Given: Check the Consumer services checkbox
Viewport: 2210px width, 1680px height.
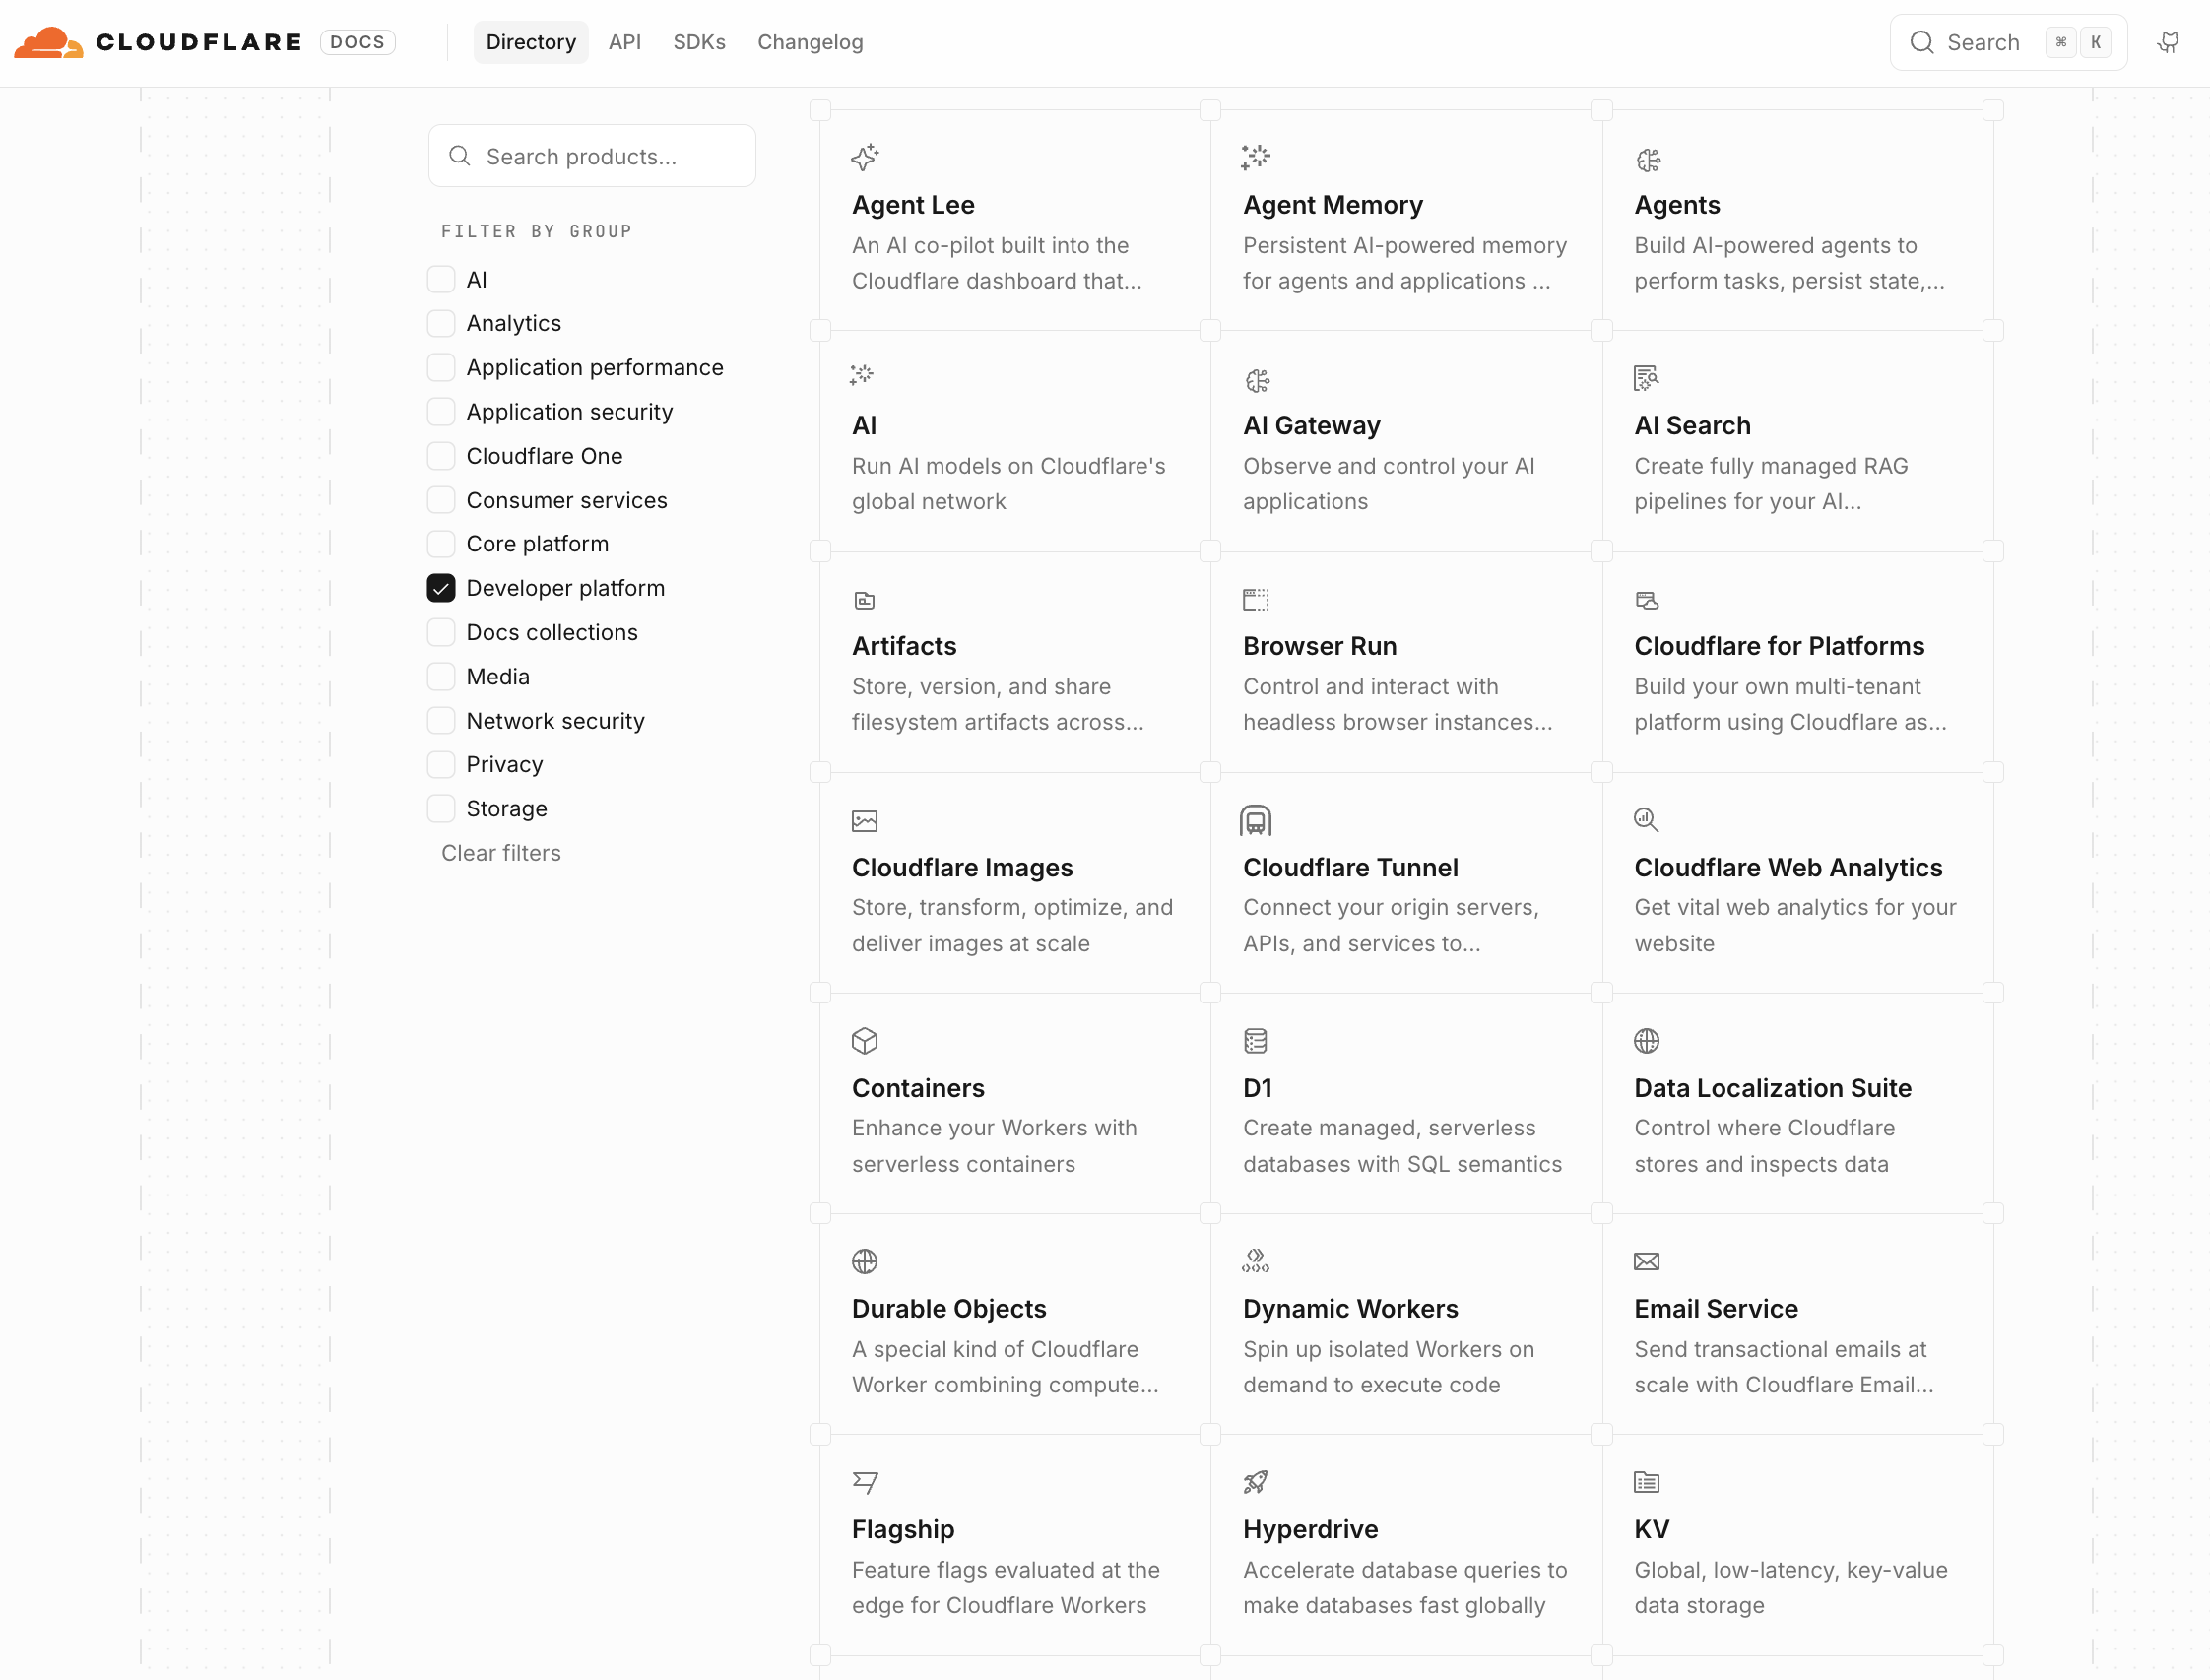Looking at the screenshot, I should click(441, 500).
